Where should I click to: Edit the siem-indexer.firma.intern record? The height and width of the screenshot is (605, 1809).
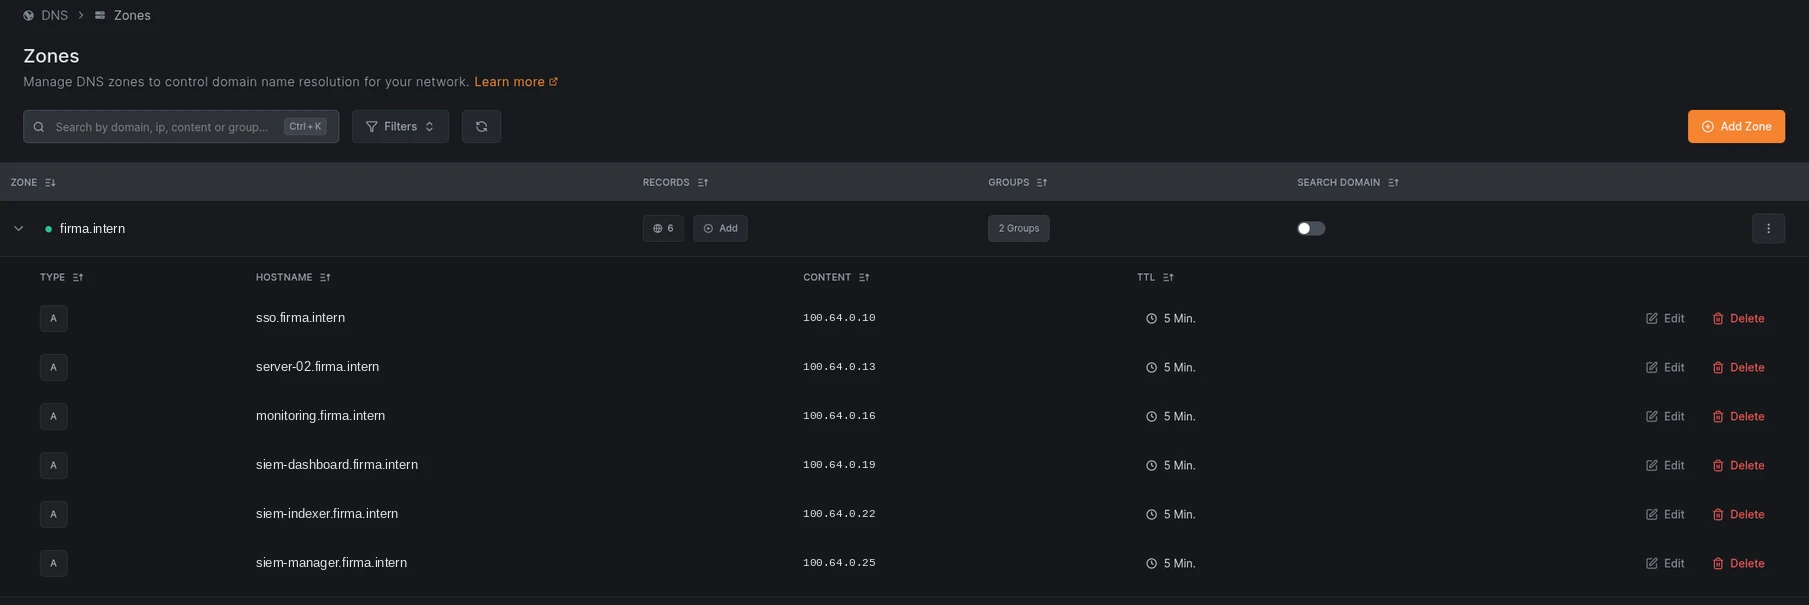pyautogui.click(x=1665, y=515)
